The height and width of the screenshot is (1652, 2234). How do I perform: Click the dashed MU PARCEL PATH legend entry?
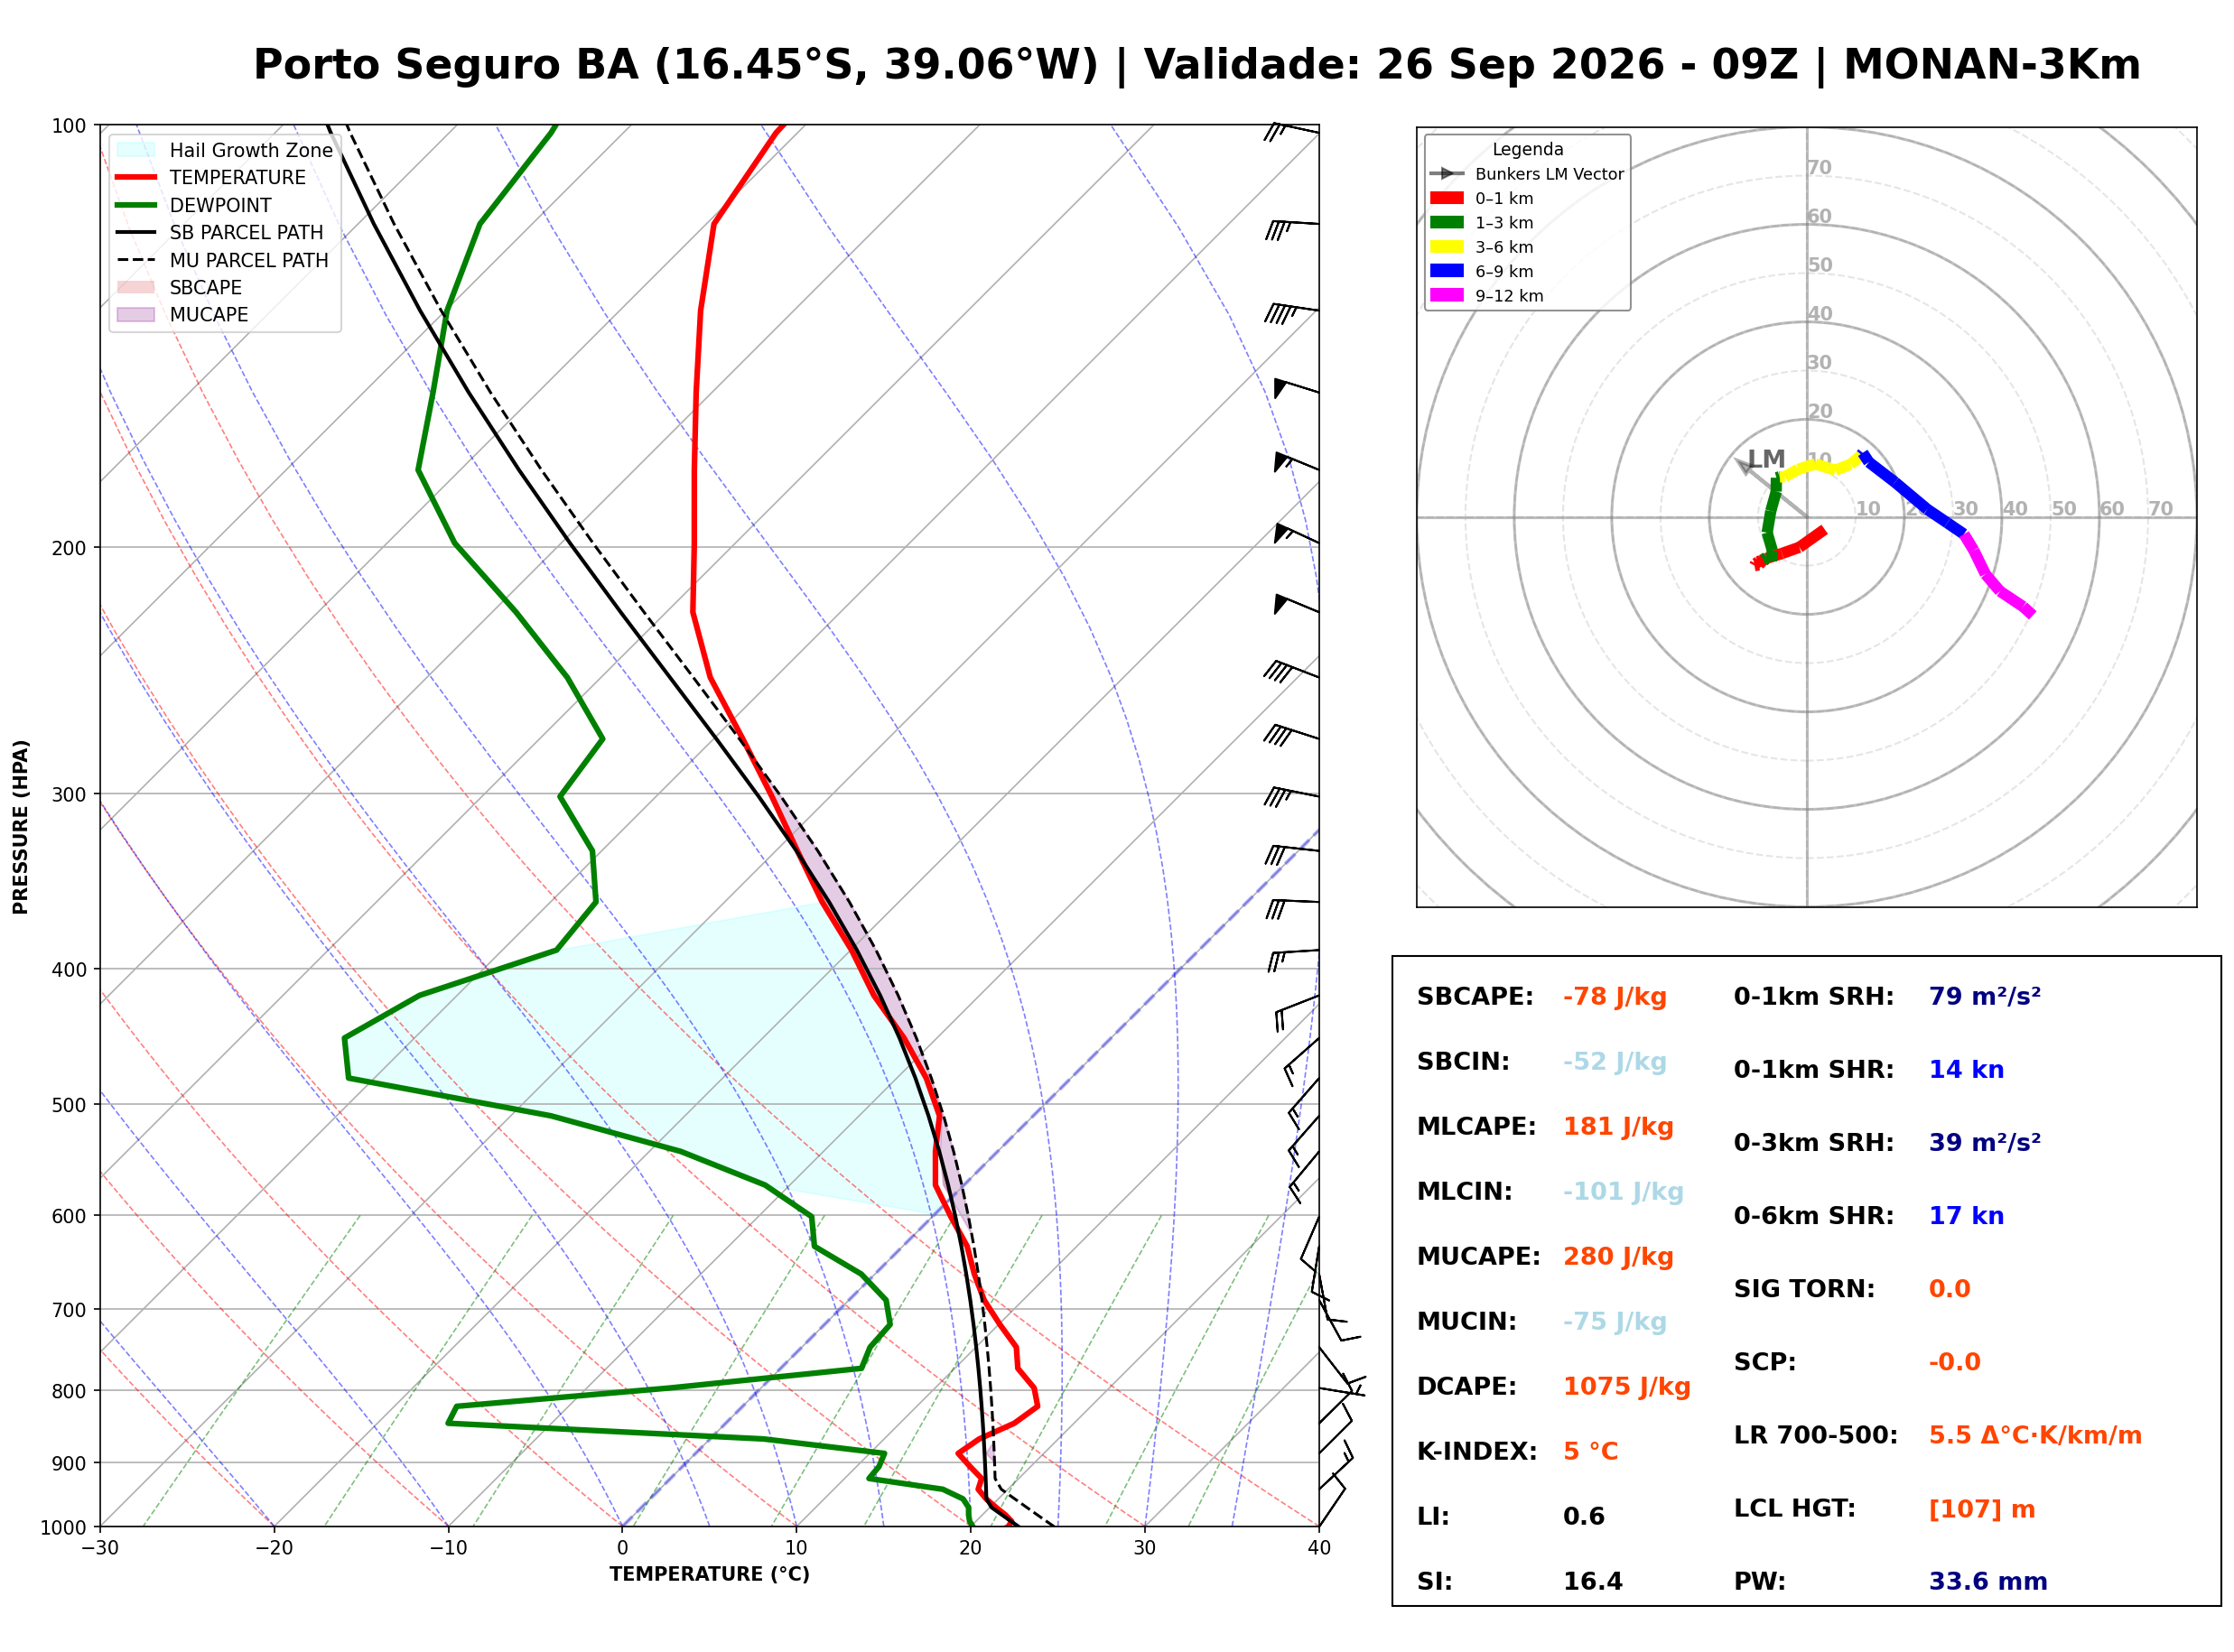222,260
